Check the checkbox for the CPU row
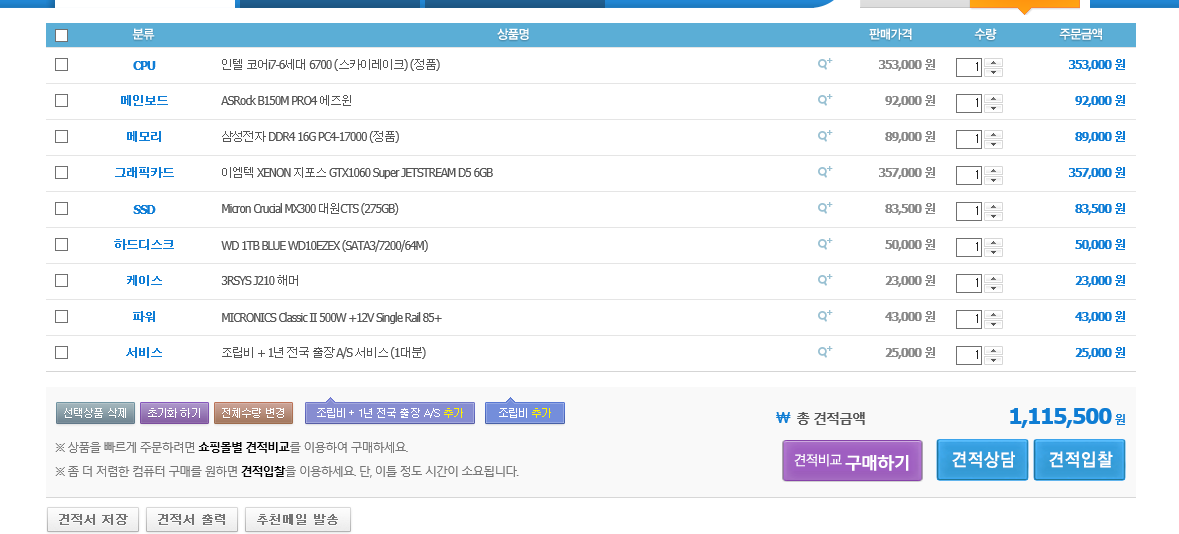The height and width of the screenshot is (534, 1179). (x=62, y=64)
